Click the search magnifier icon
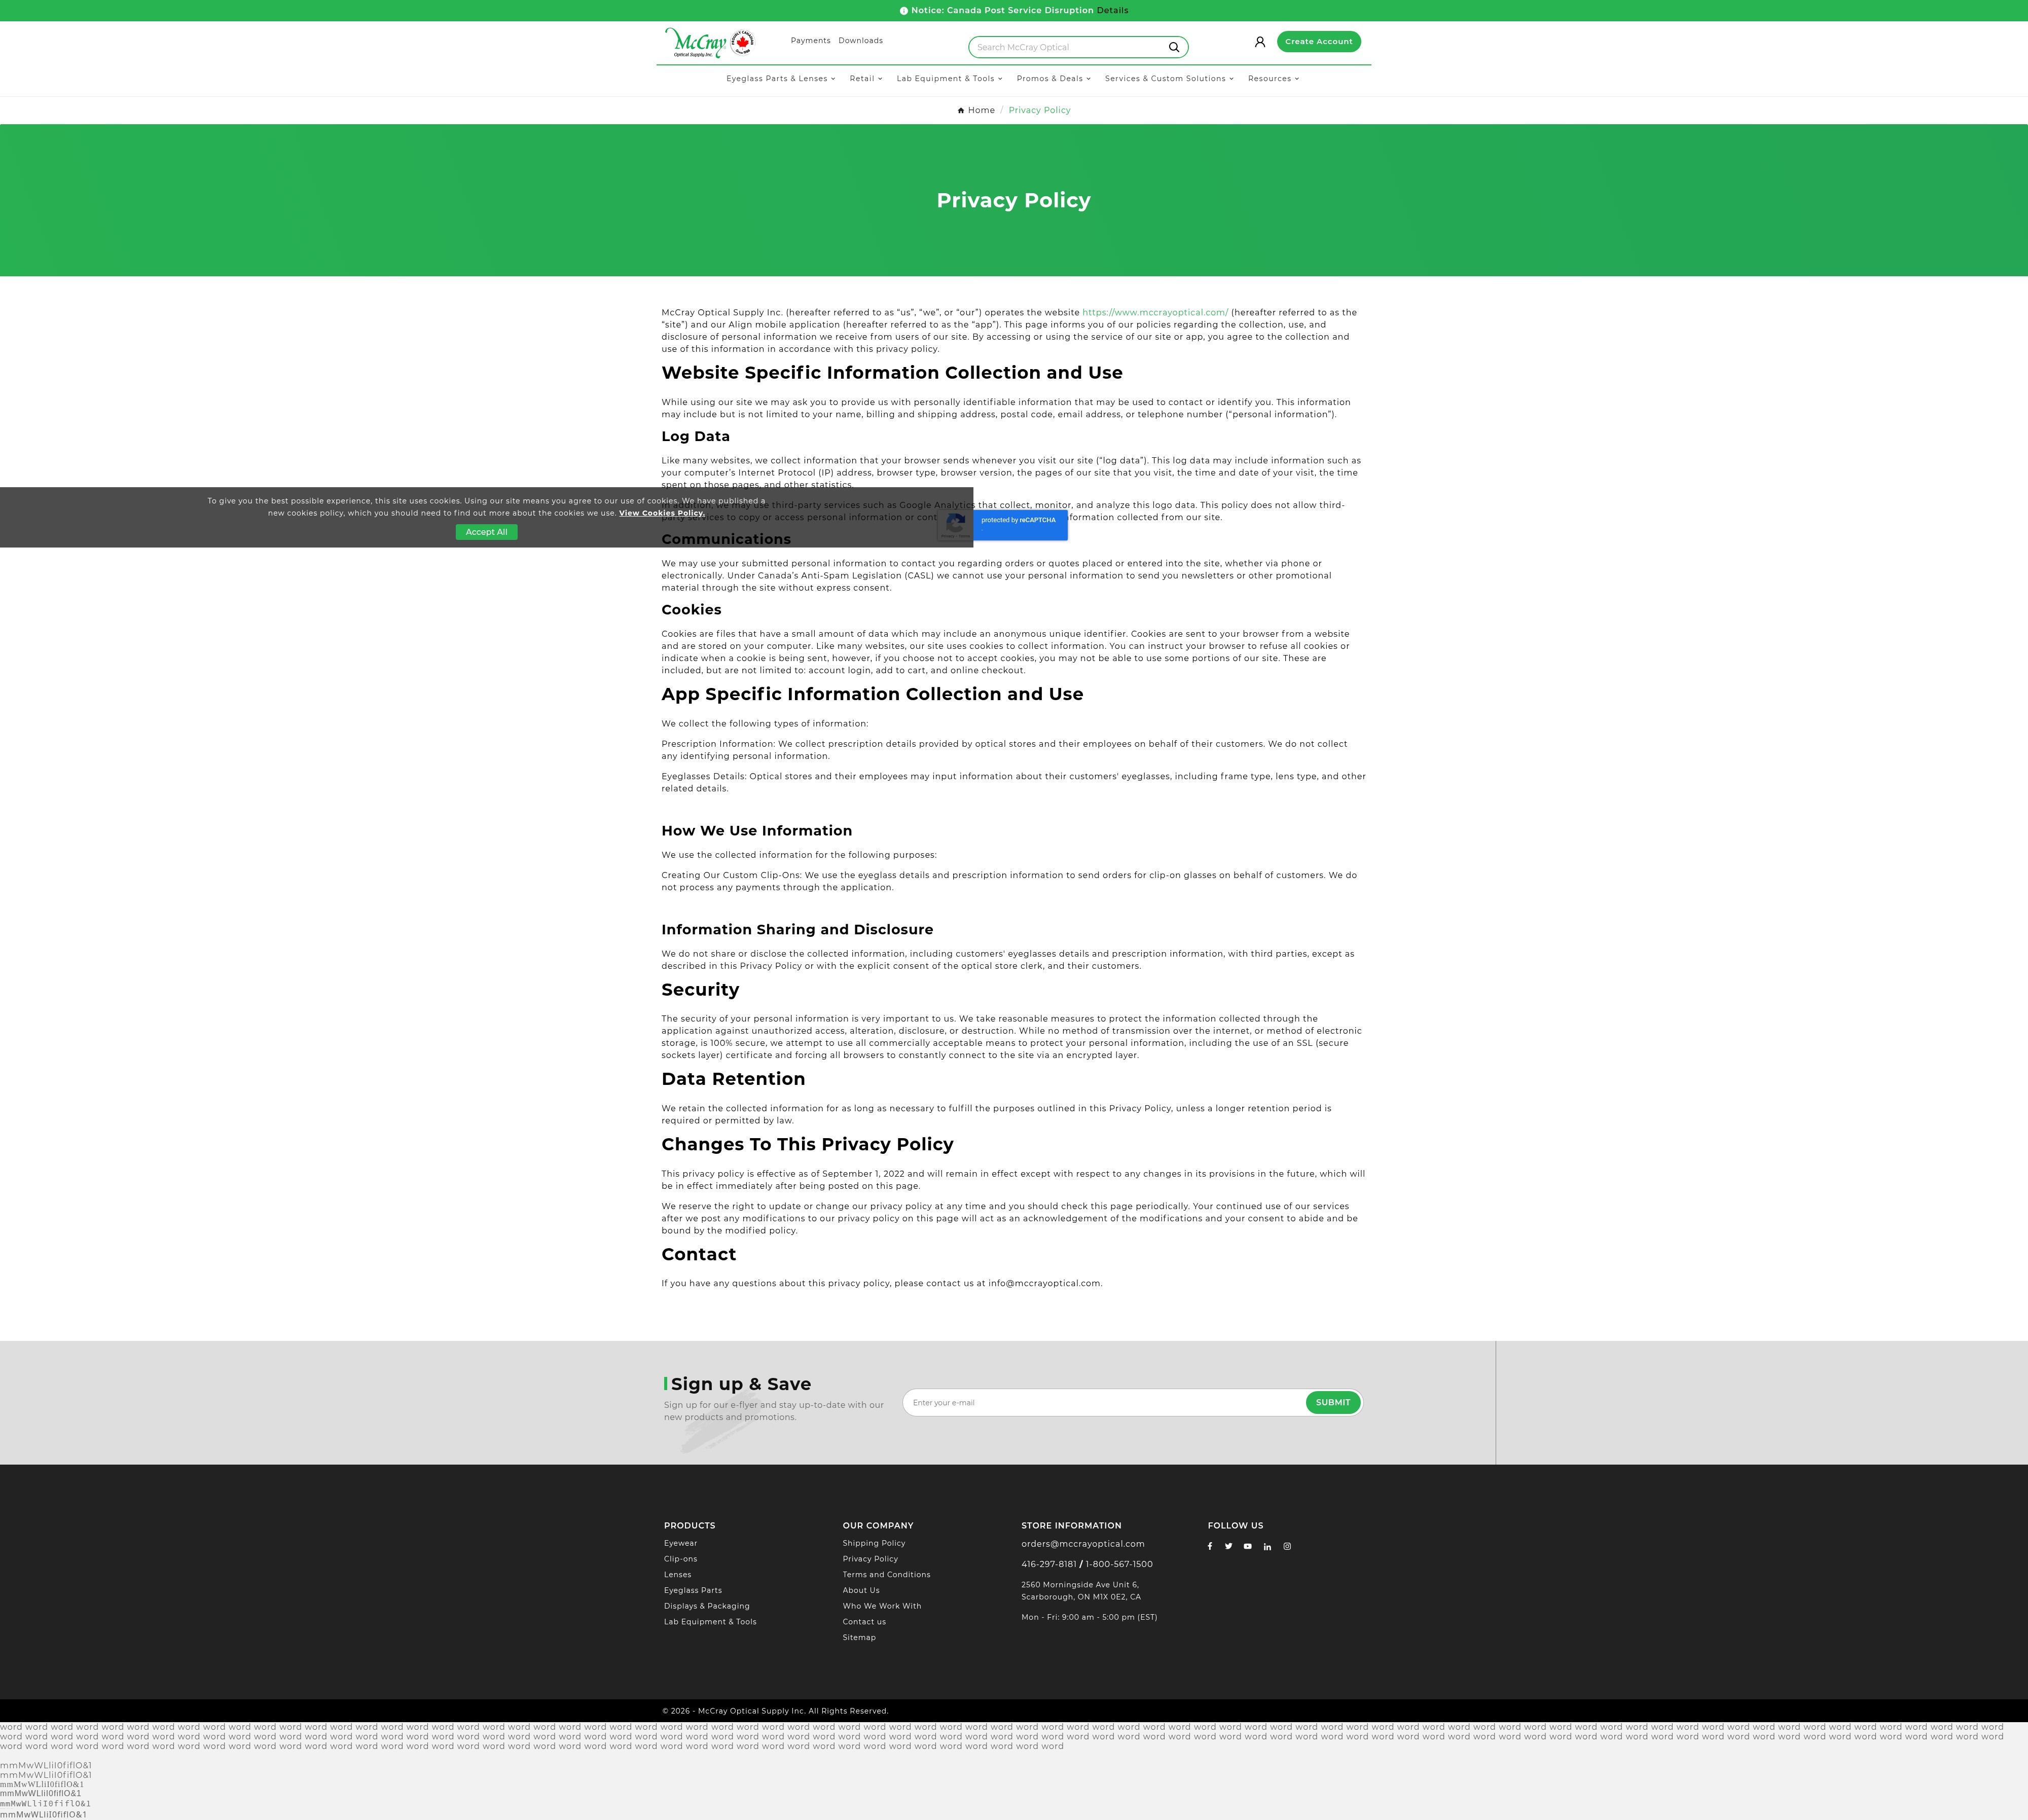This screenshot has height=1820, width=2028. (x=1174, y=47)
